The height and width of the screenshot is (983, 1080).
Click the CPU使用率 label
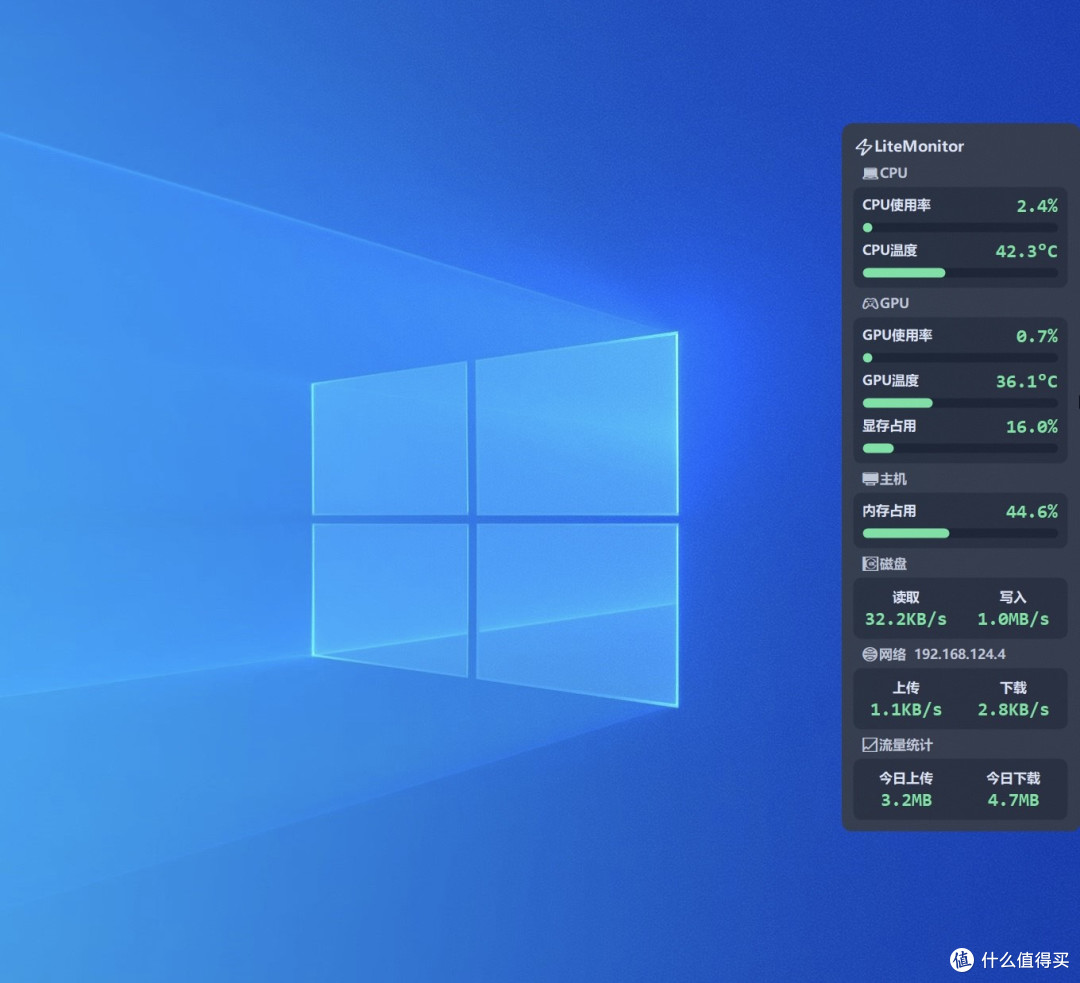(x=896, y=205)
